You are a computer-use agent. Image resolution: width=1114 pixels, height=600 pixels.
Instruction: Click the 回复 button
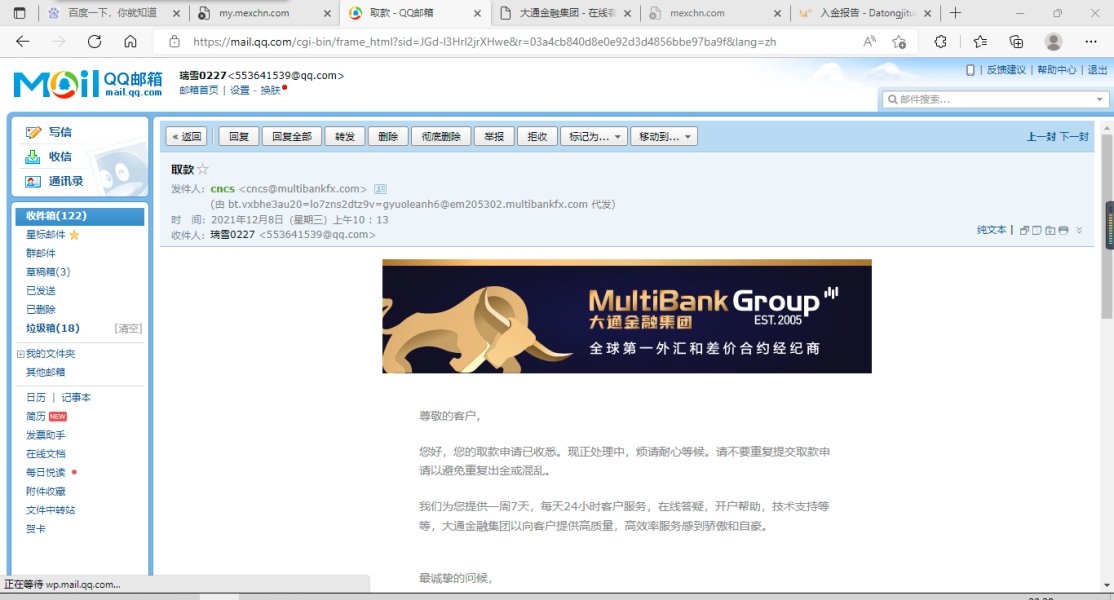click(239, 136)
